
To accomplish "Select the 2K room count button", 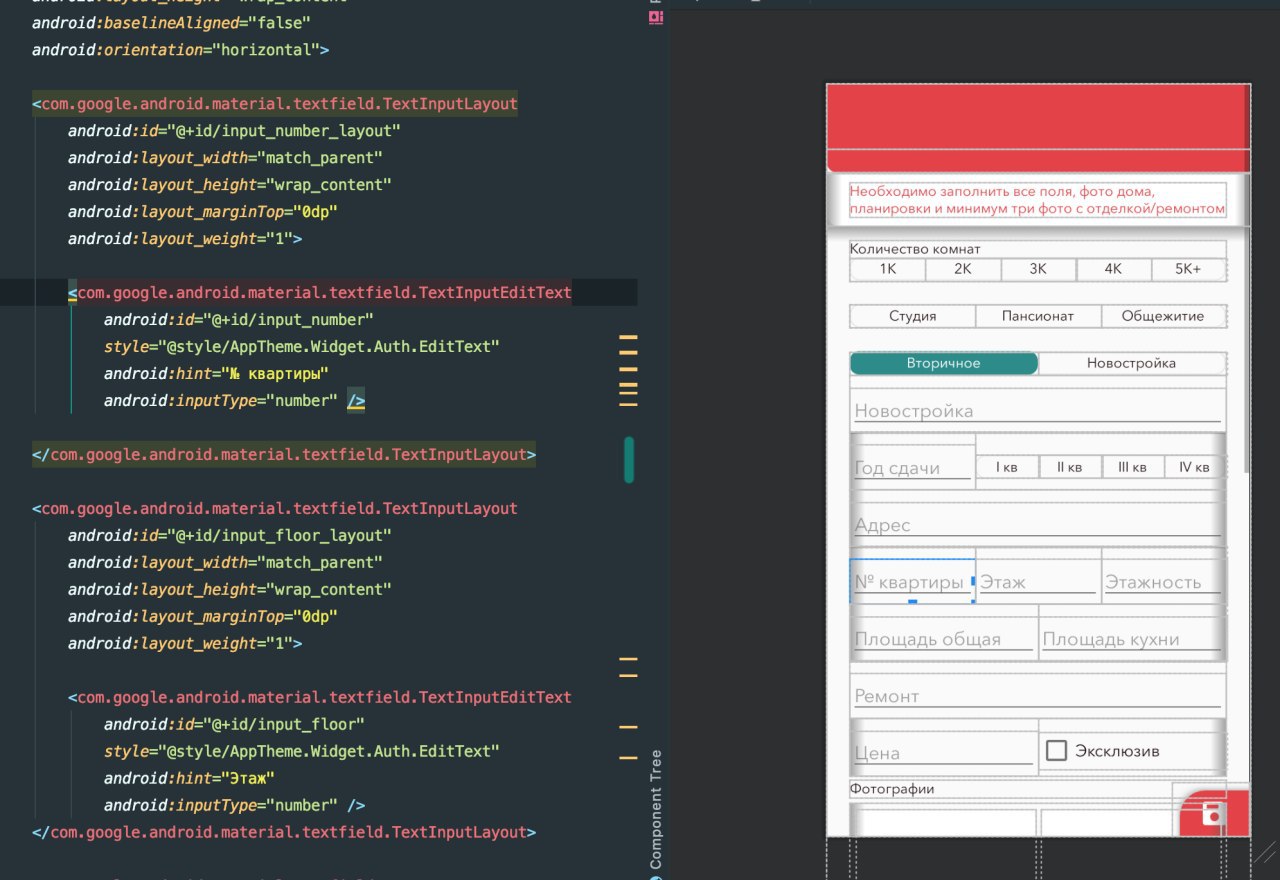I will tap(963, 269).
